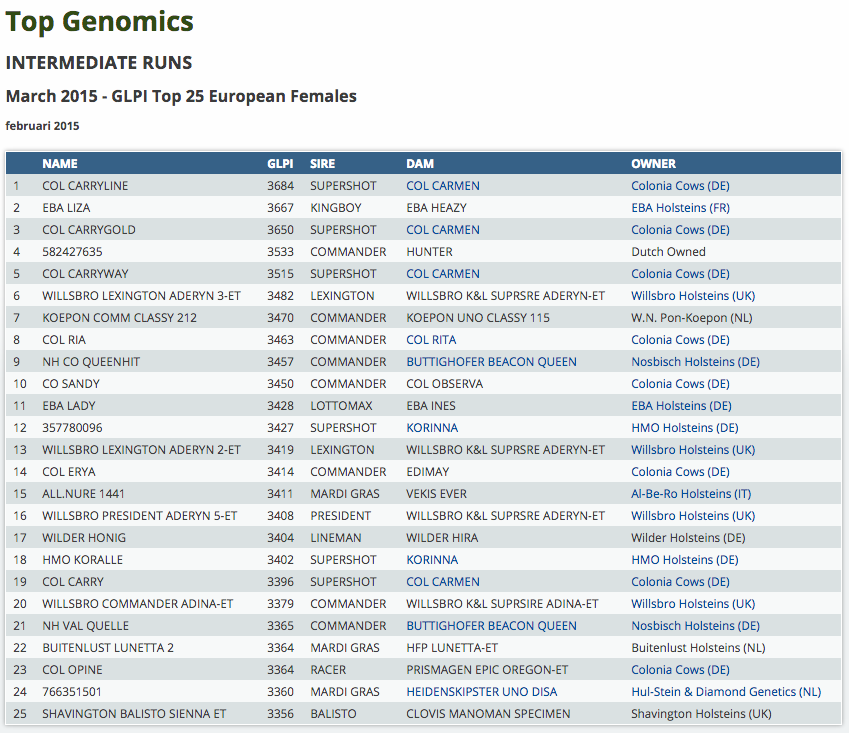Click BUTTIGHOFER BEACON QUEEN in NH VAL QUELLE row
Image resolution: width=849 pixels, height=733 pixels.
pyautogui.click(x=491, y=626)
